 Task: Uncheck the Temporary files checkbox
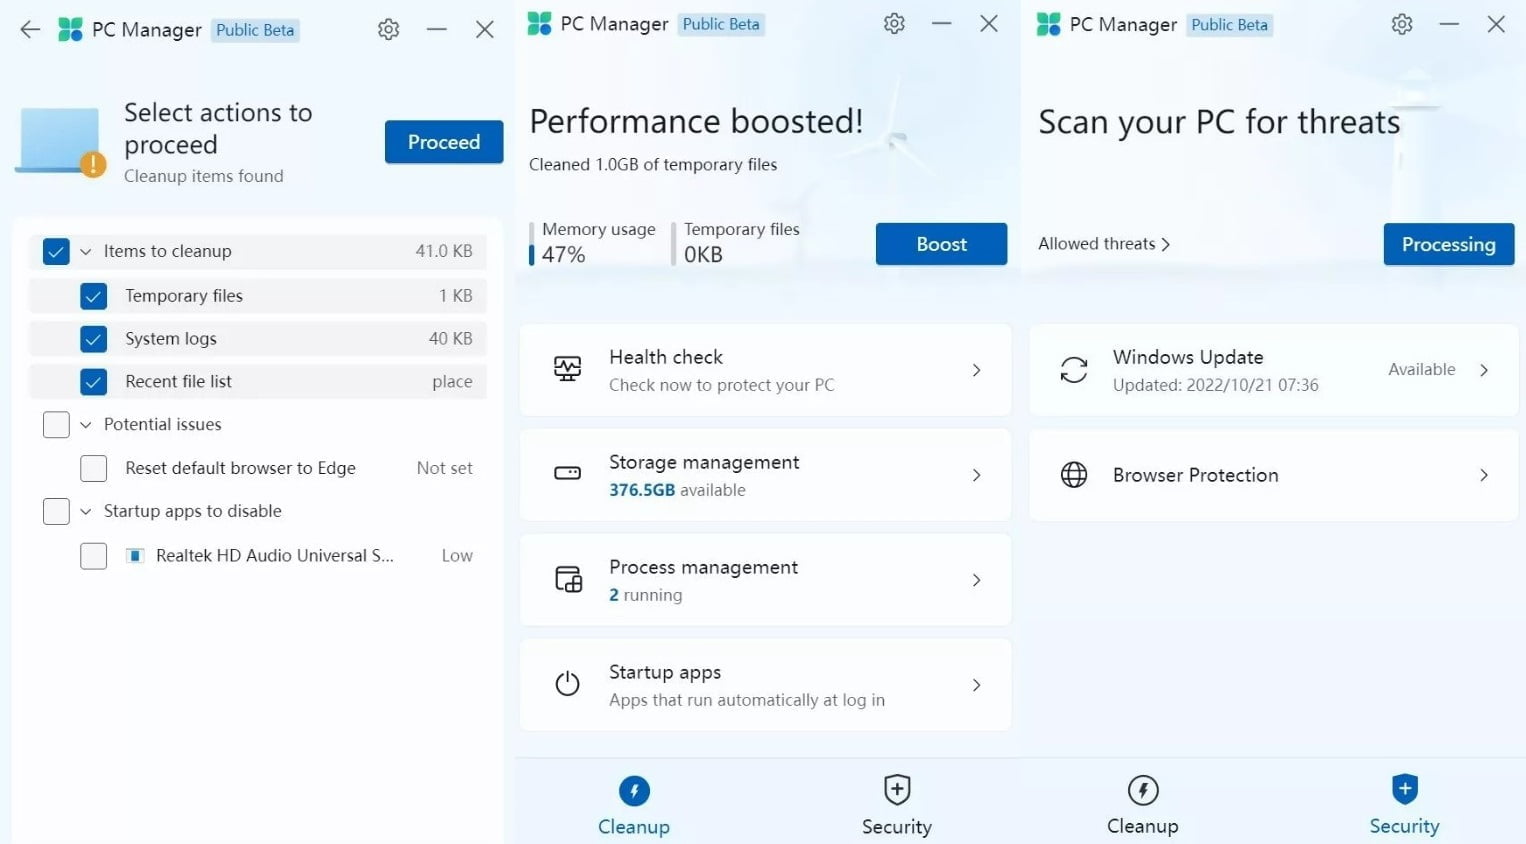point(93,296)
